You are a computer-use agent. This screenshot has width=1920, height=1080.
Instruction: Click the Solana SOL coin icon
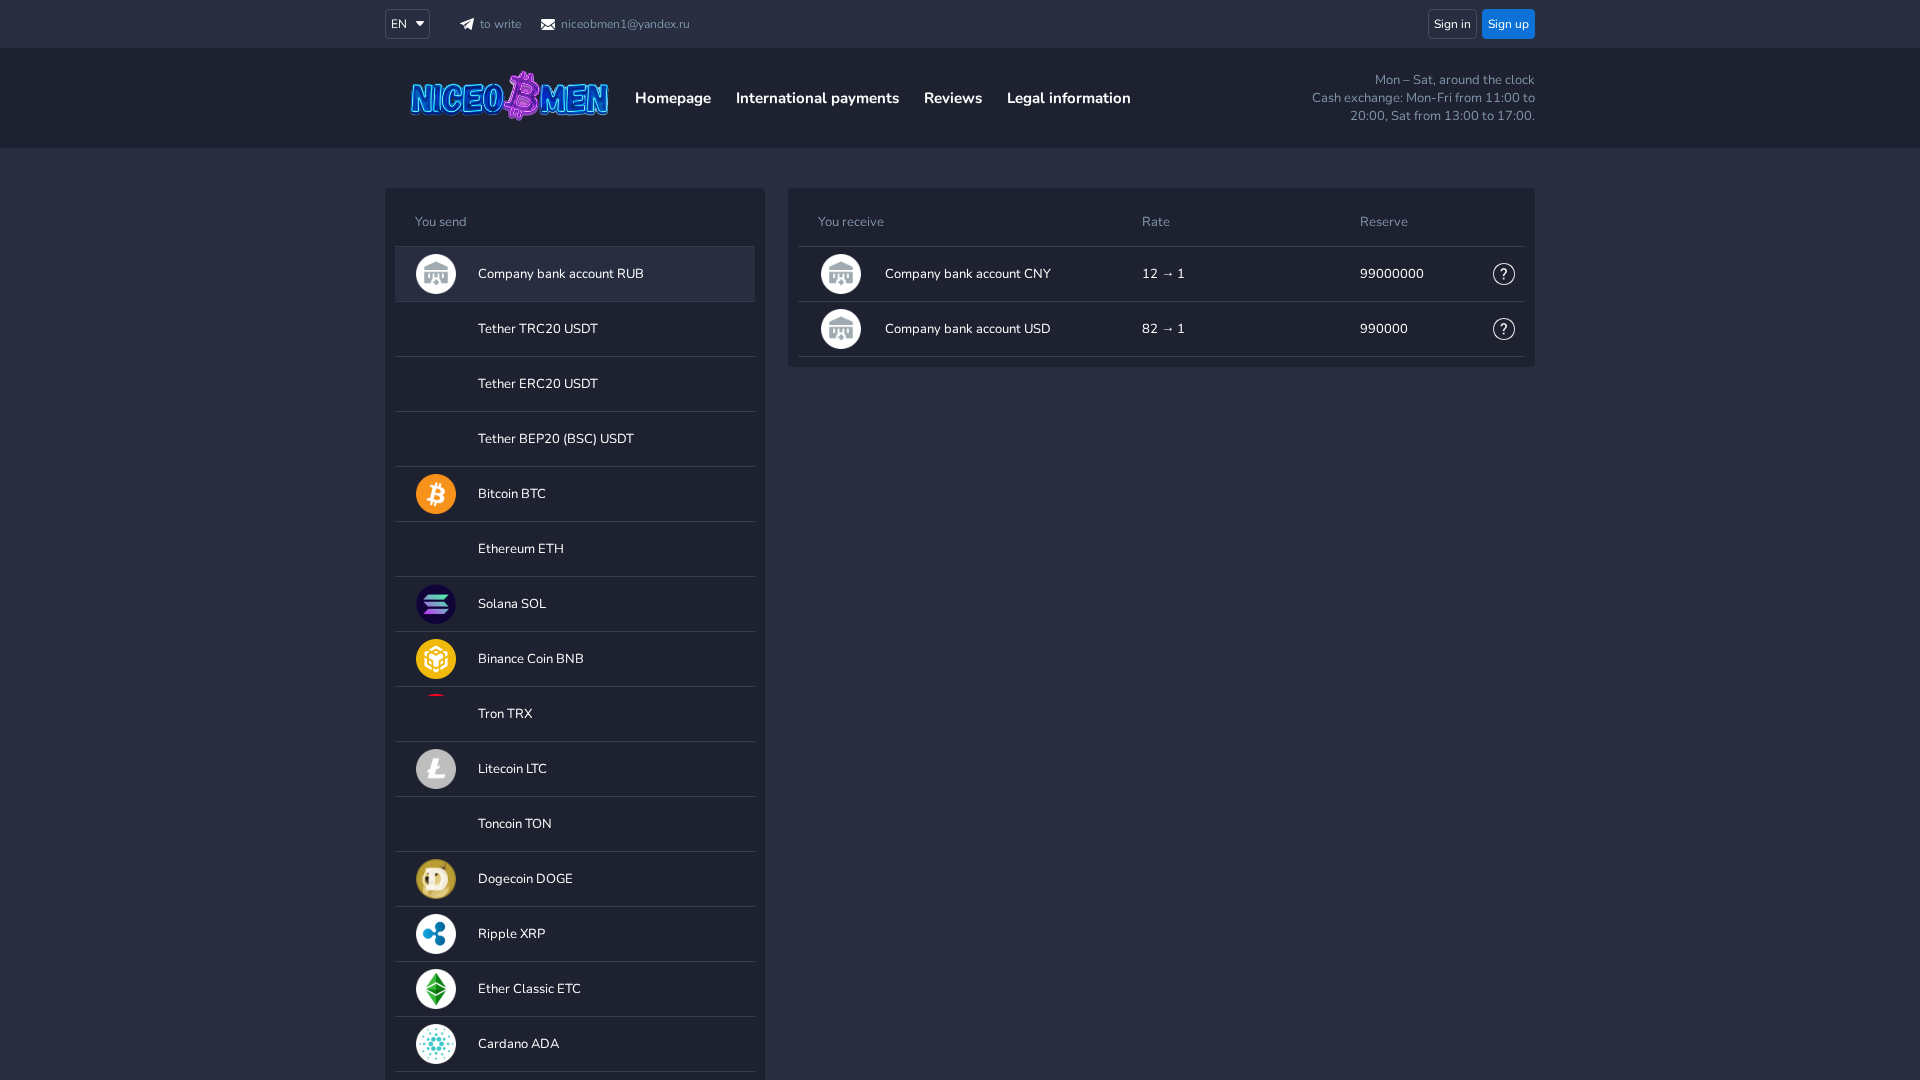436,604
